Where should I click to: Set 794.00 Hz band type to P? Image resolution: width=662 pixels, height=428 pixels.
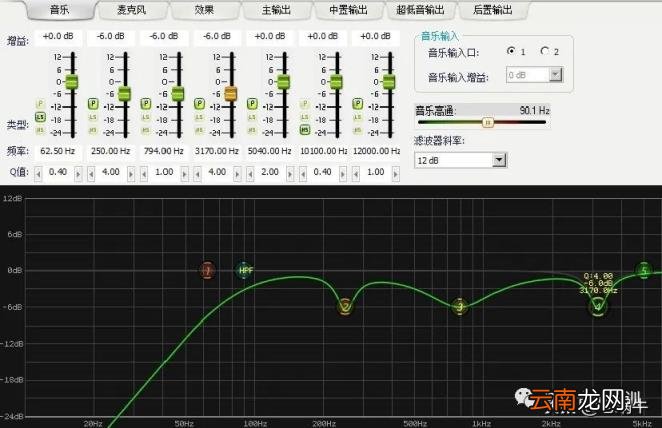click(146, 103)
